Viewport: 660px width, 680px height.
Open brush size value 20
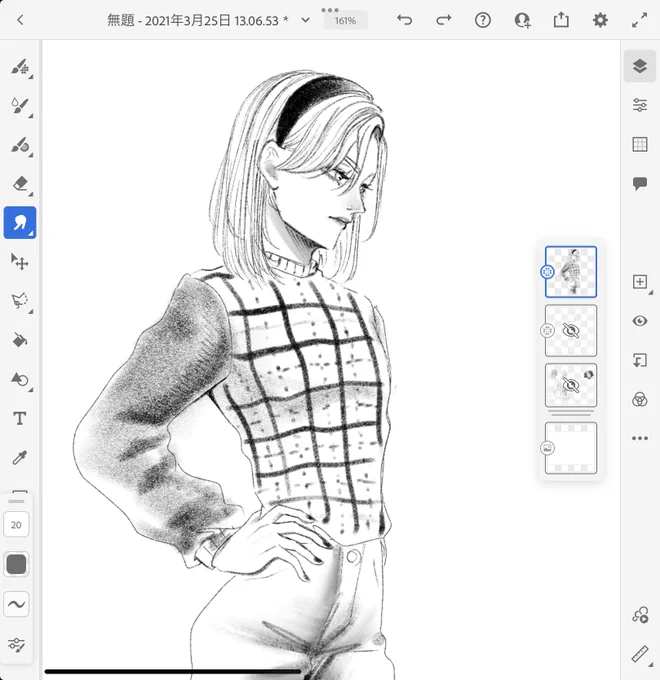16,525
